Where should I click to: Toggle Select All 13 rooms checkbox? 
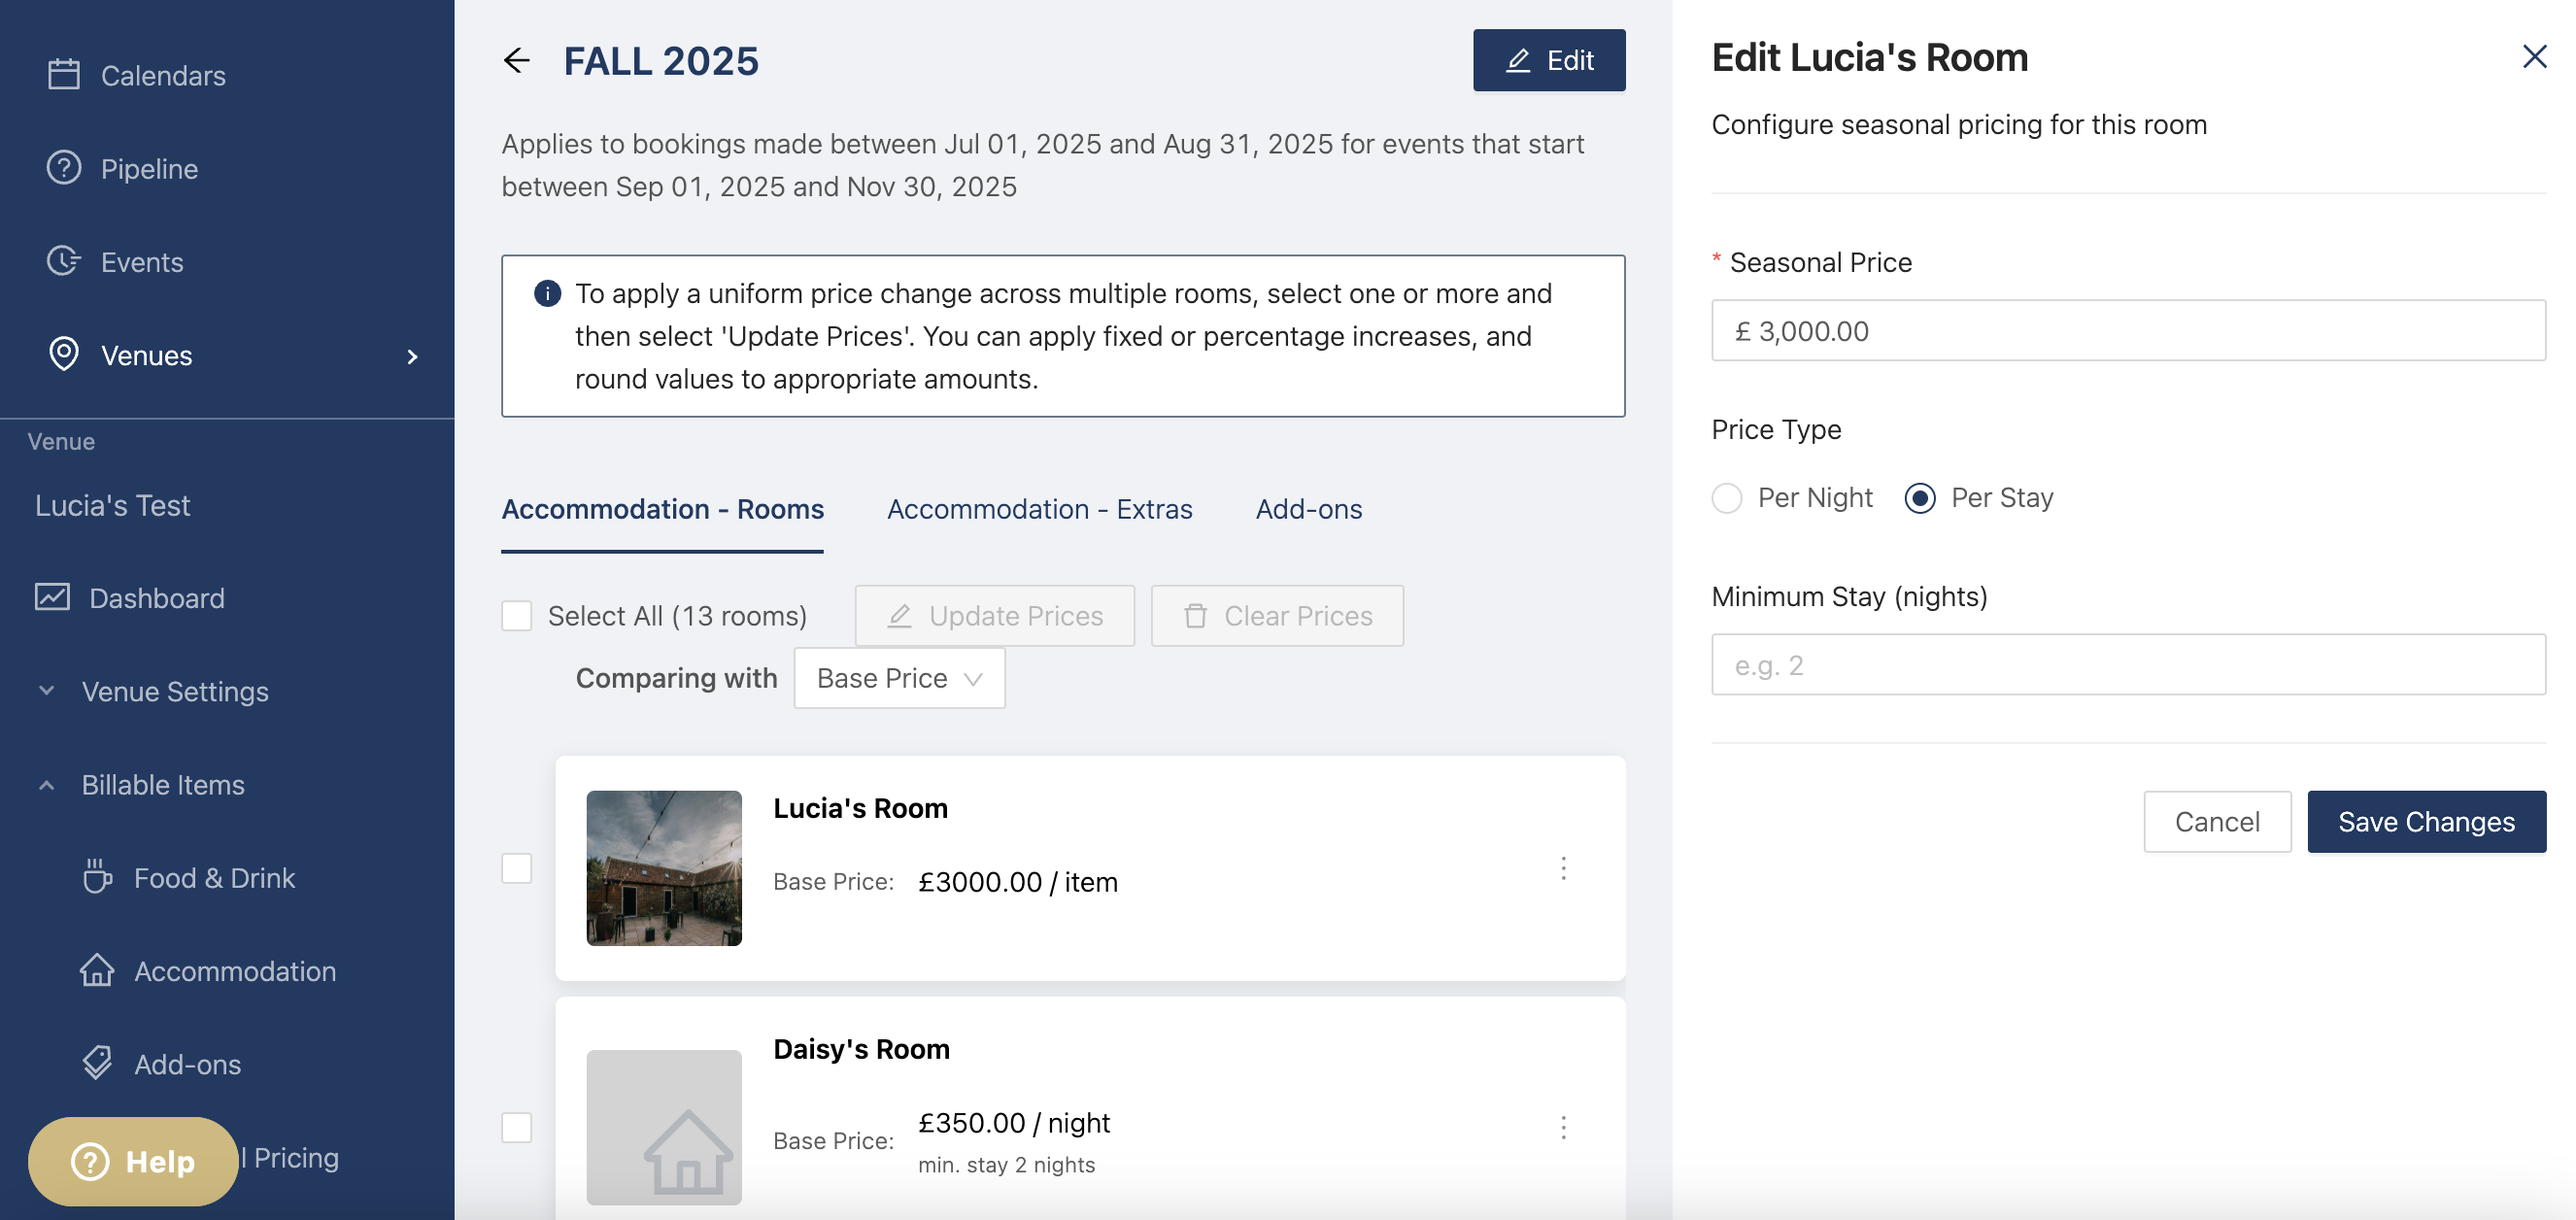point(516,616)
